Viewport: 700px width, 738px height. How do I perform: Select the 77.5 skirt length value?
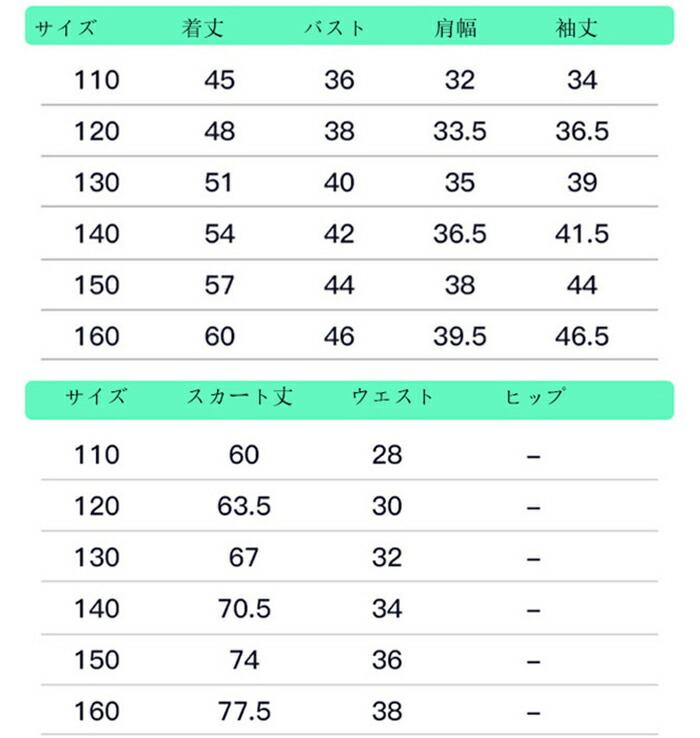pyautogui.click(x=244, y=711)
